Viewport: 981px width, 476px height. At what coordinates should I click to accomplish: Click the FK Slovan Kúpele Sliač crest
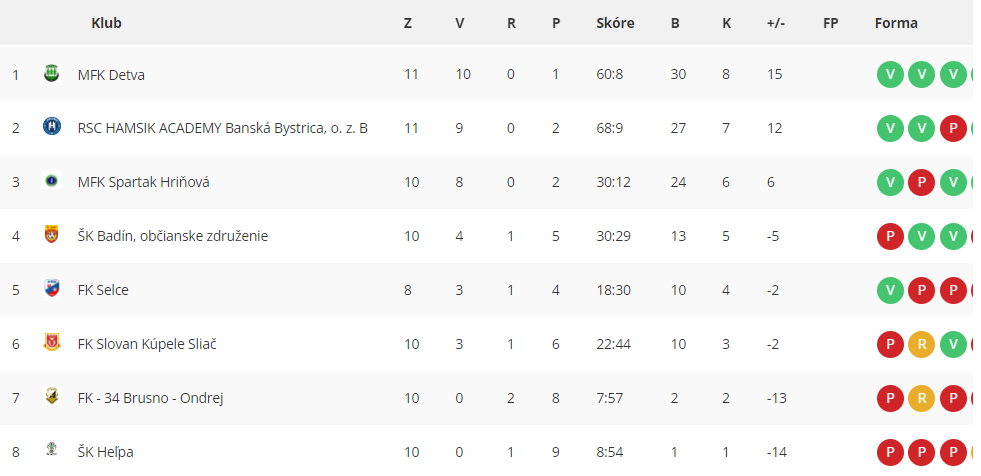[x=51, y=342]
